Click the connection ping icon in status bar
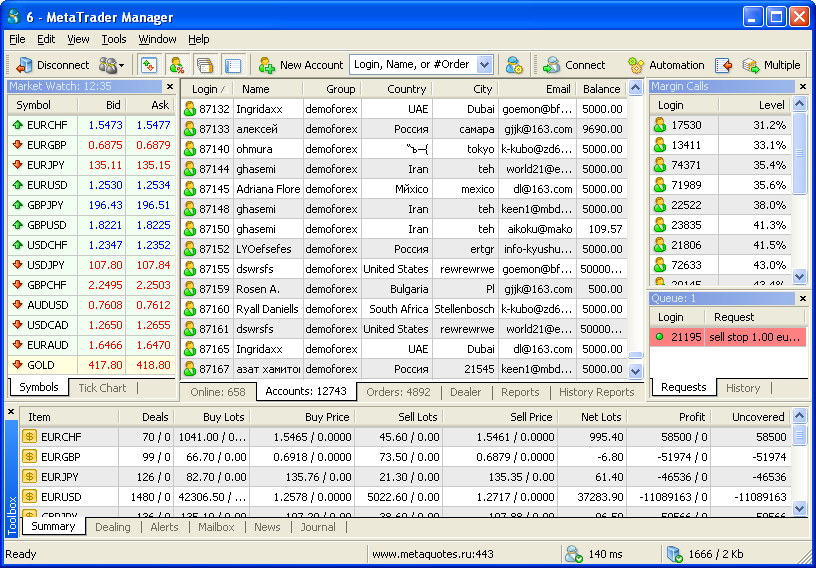The height and width of the screenshot is (568, 816). tap(574, 554)
